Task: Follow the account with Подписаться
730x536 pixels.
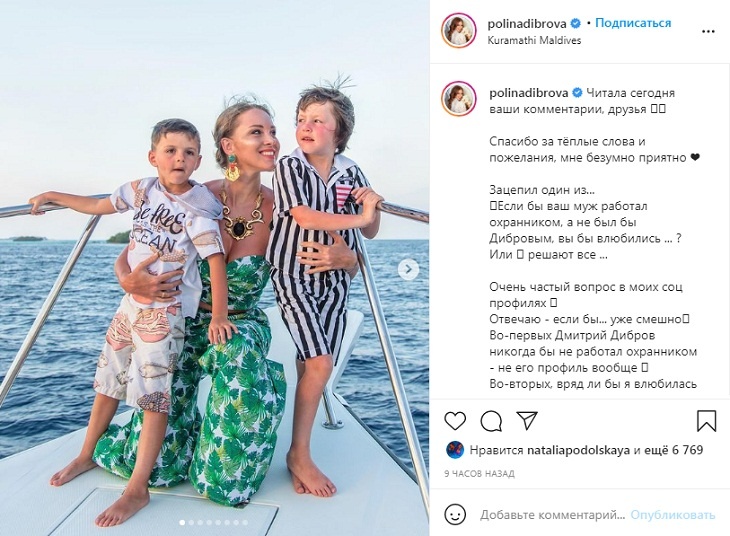Action: (x=633, y=23)
